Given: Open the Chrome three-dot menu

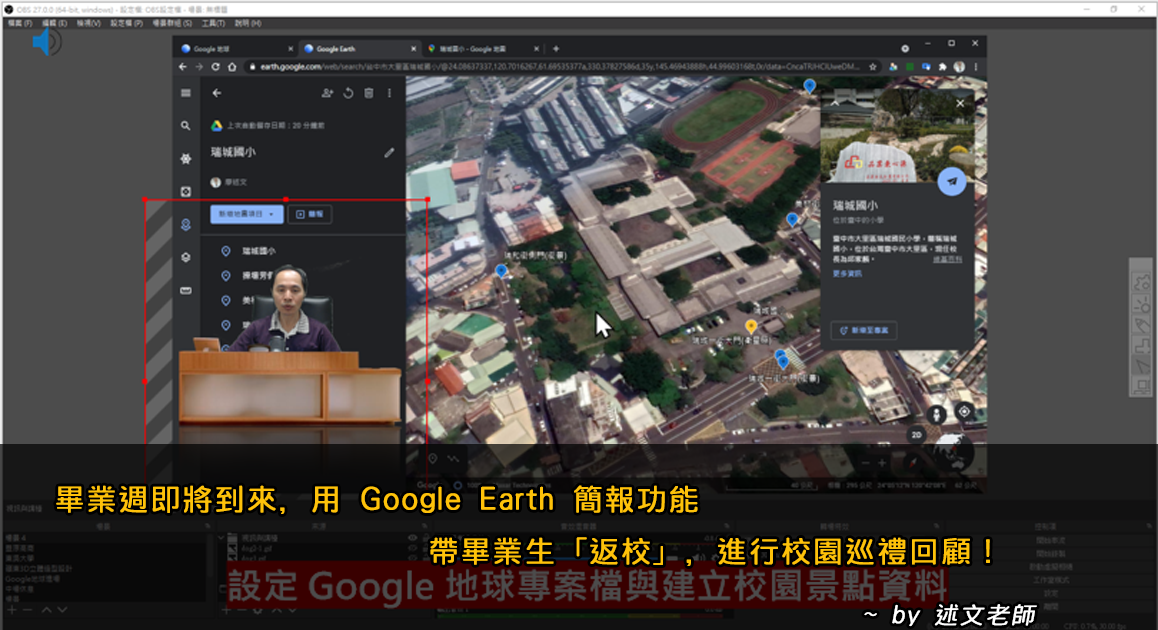Looking at the screenshot, I should click(976, 66).
